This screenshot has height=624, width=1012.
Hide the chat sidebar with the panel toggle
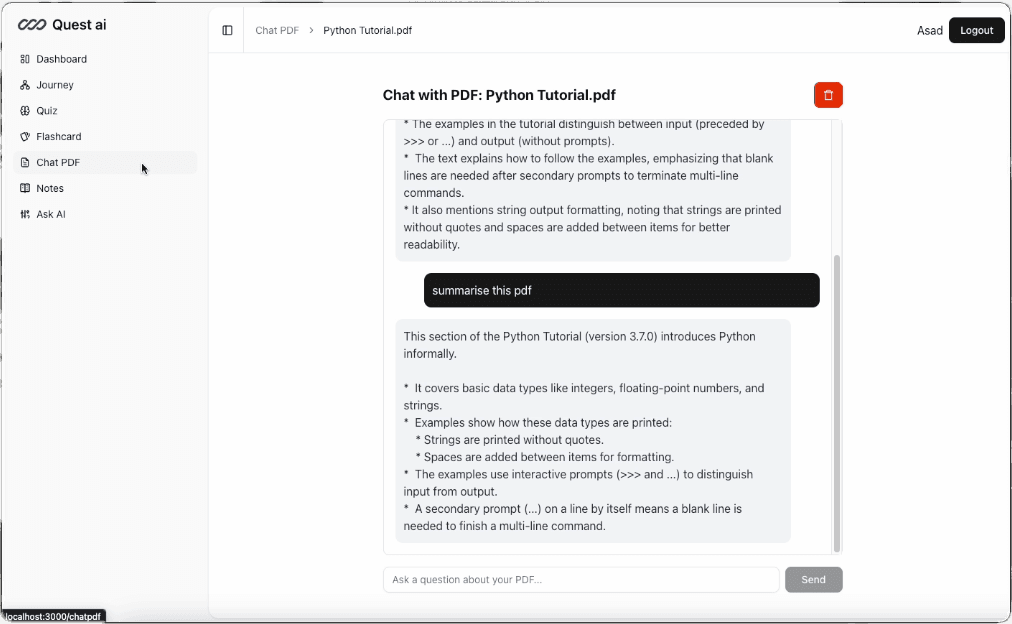tap(227, 29)
